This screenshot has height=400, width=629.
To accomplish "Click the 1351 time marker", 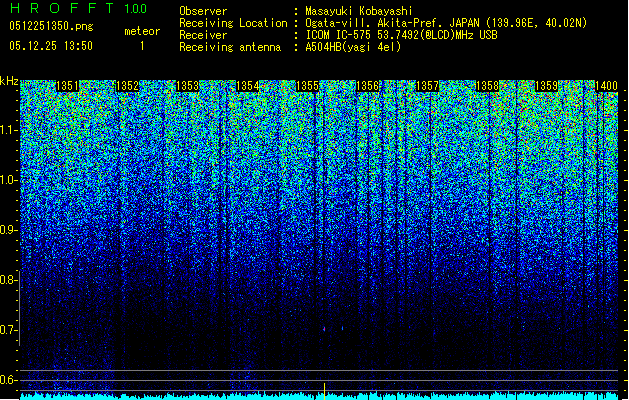I will (x=67, y=86).
